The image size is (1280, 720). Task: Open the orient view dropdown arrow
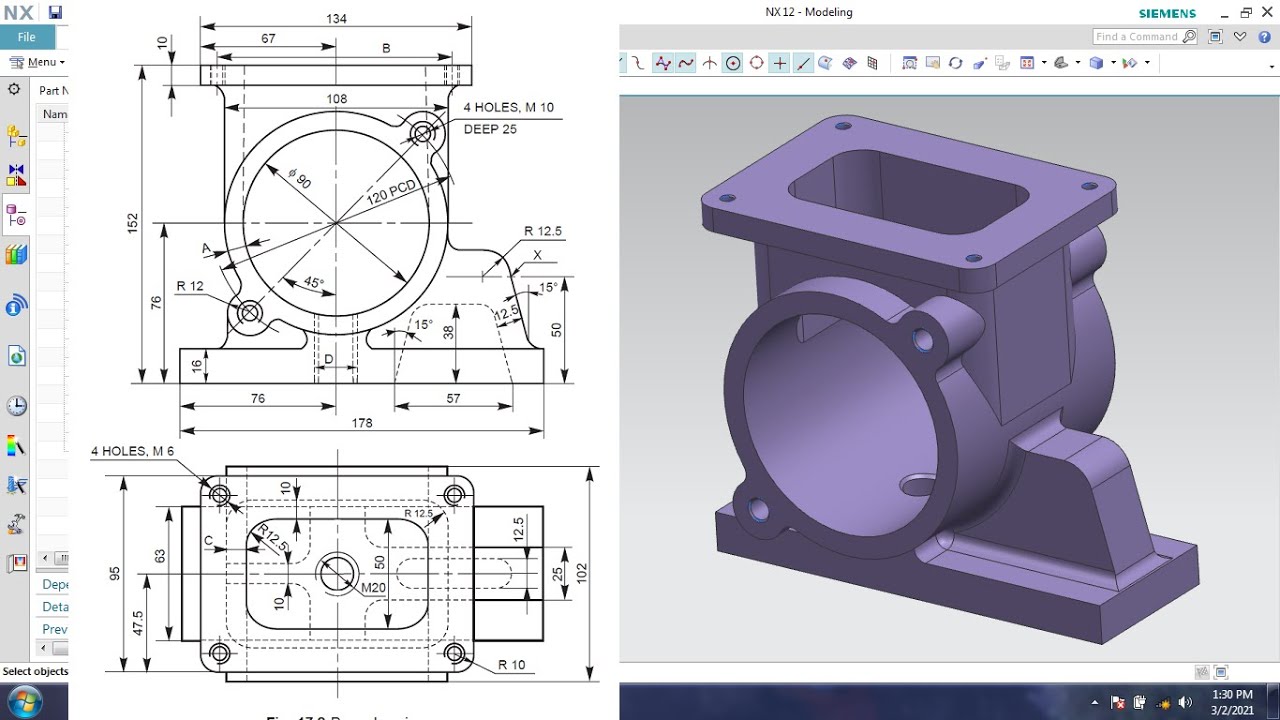[1044, 63]
